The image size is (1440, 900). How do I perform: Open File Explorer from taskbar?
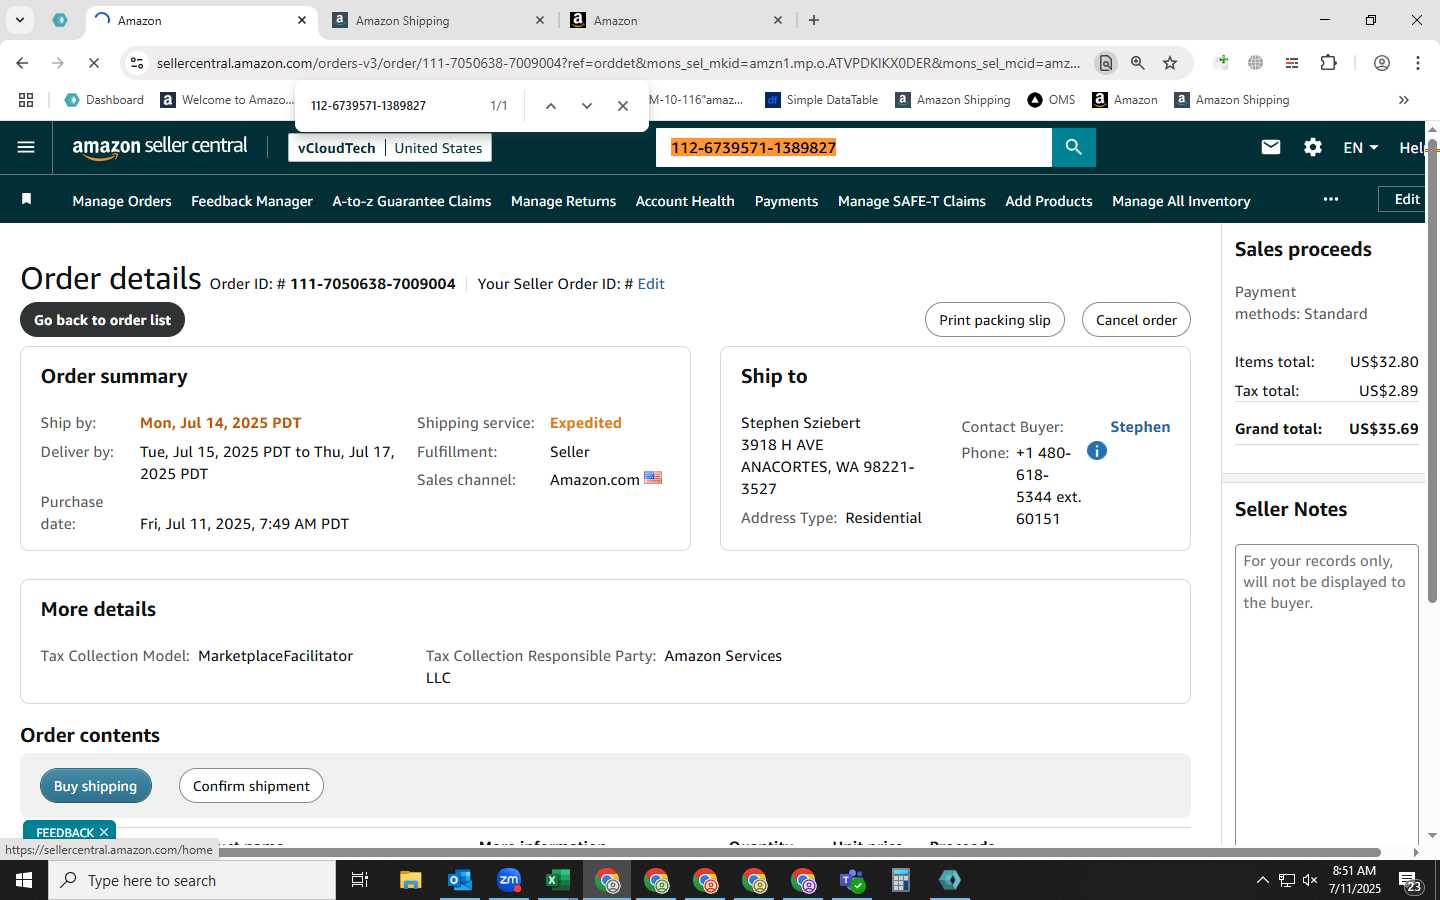[410, 880]
